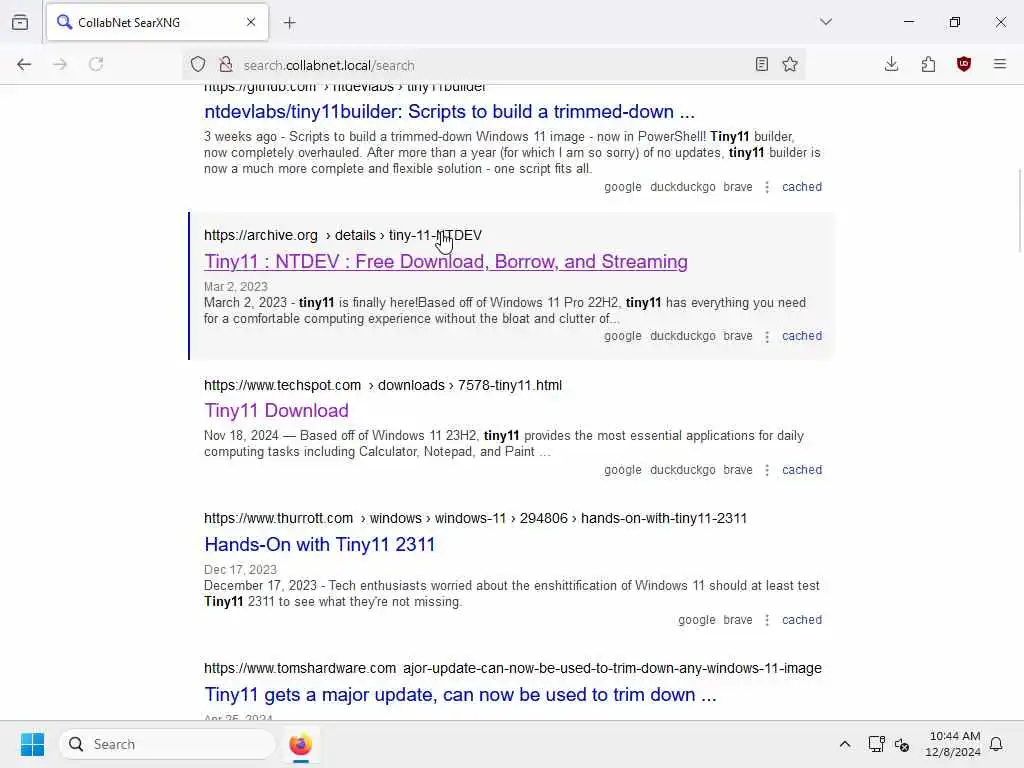Viewport: 1024px width, 768px height.
Task: Click https://archive.org URL text
Action: click(x=261, y=235)
